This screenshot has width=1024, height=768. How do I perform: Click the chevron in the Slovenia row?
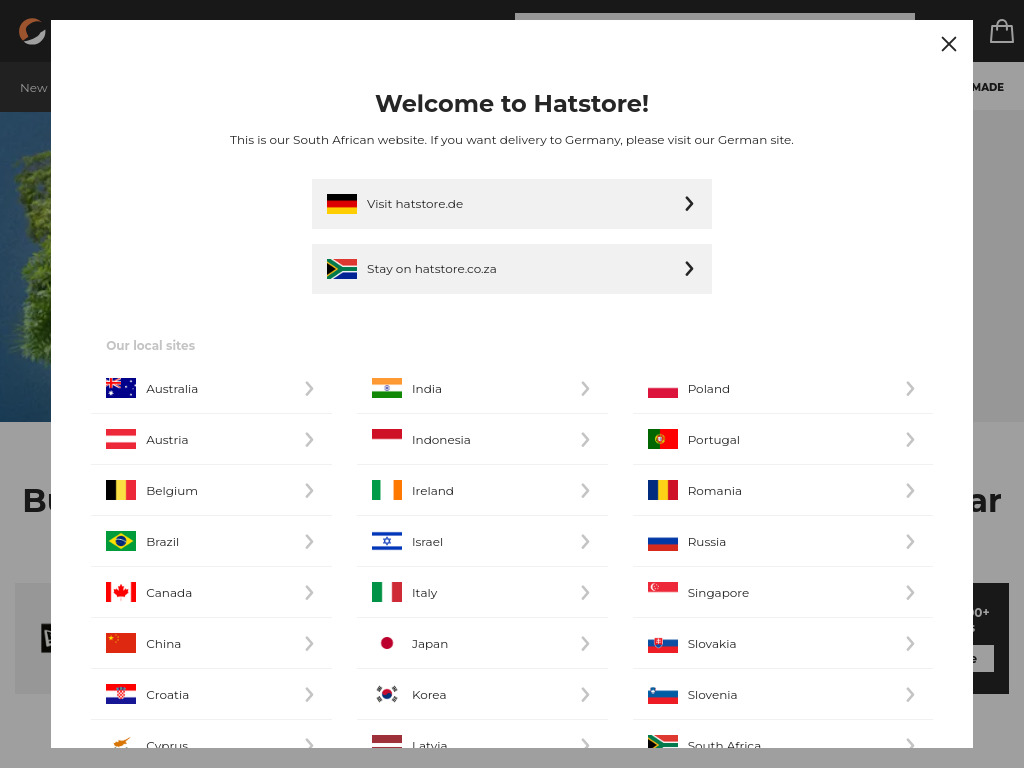pos(910,695)
